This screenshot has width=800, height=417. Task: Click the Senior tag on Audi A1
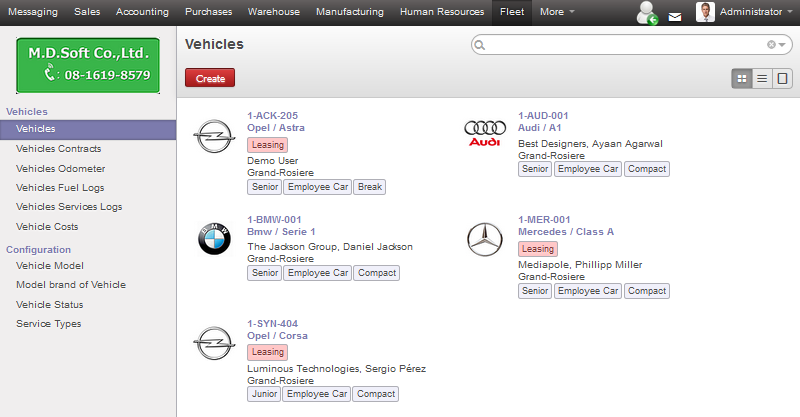tap(535, 169)
